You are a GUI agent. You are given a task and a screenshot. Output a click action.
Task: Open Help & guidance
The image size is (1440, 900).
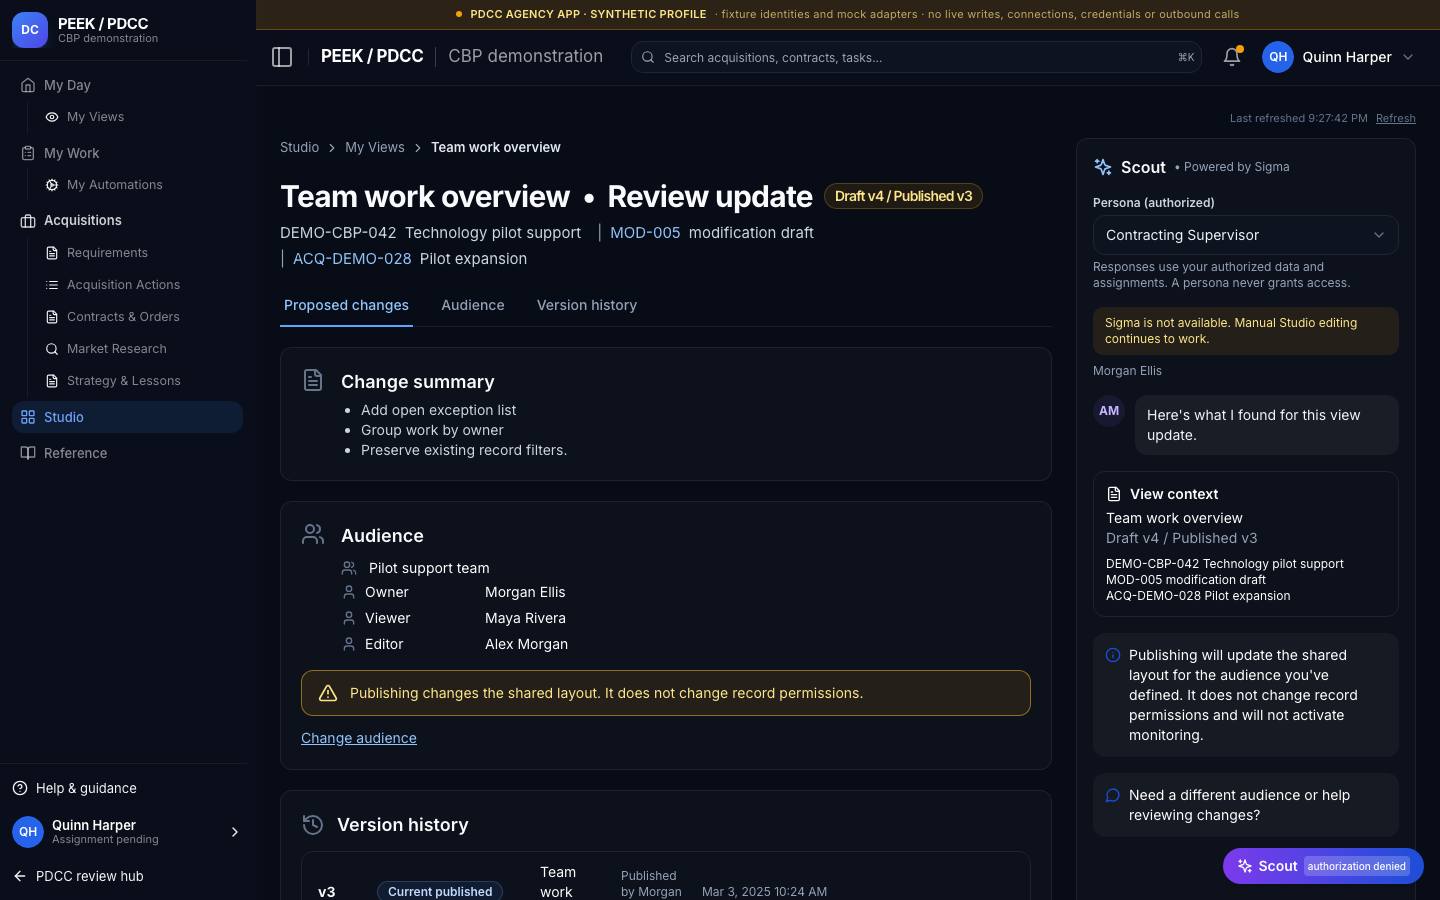click(x=86, y=788)
